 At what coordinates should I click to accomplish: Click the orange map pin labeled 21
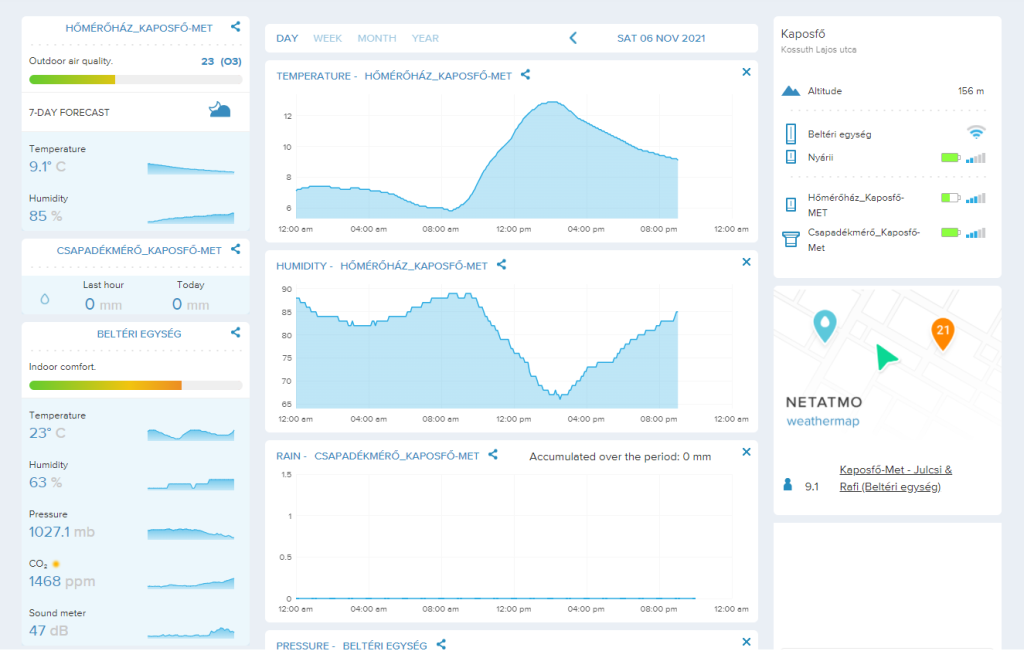[x=942, y=332]
